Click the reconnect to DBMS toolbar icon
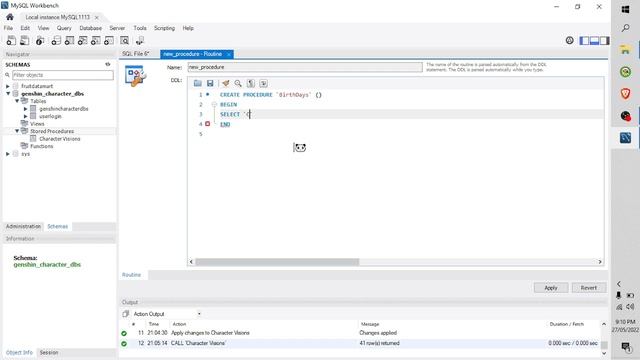 point(140,40)
